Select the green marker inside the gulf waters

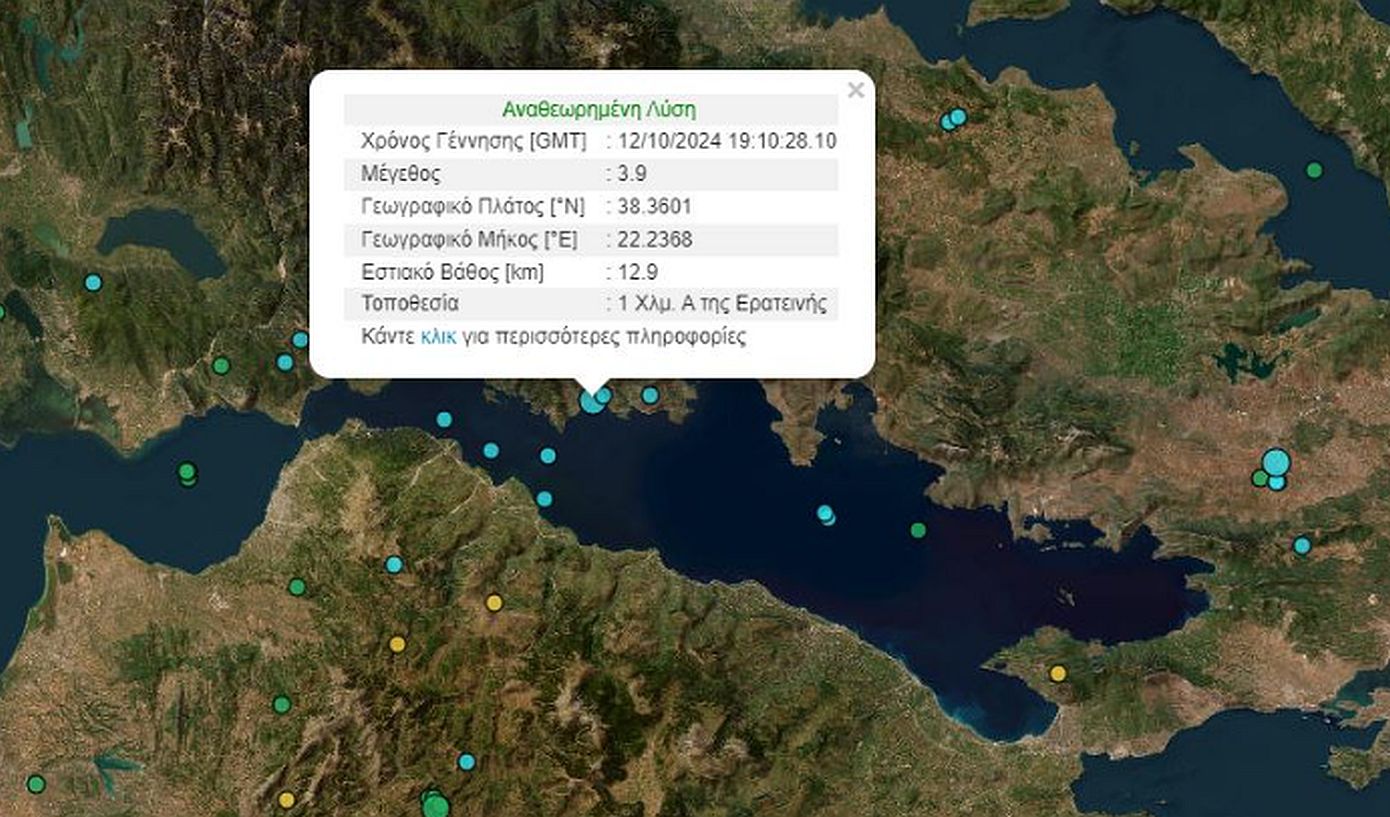[918, 530]
